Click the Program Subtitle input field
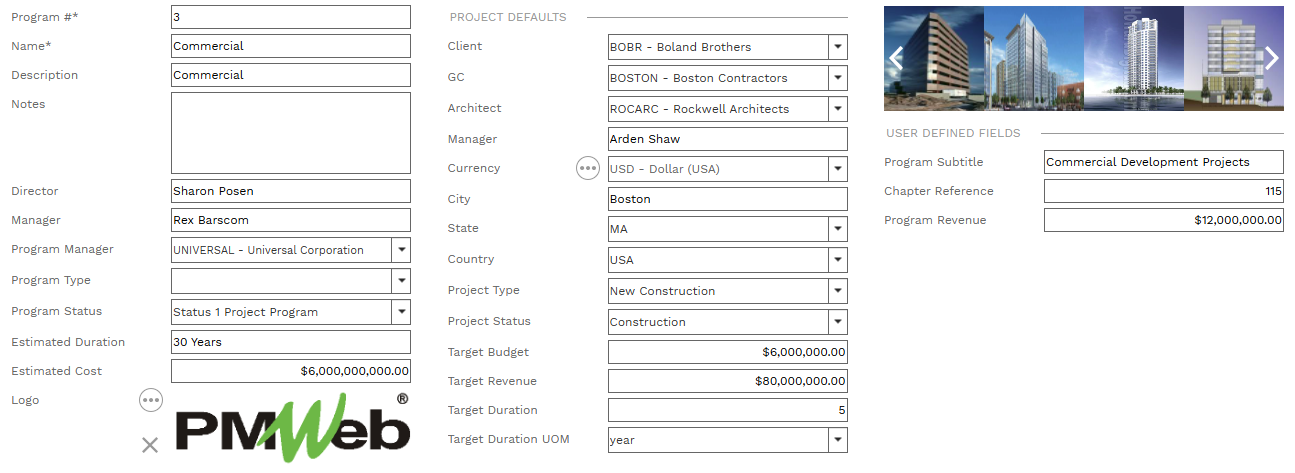 coord(1163,162)
